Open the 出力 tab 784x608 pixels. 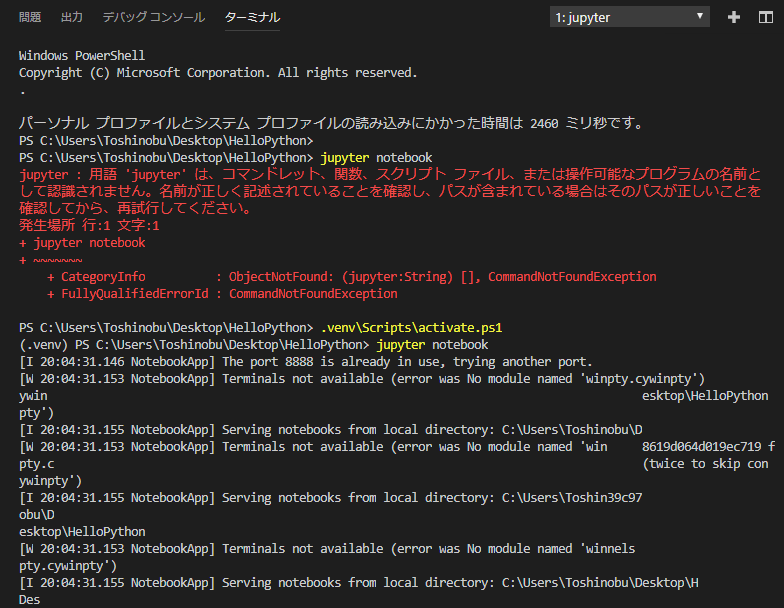pos(72,18)
